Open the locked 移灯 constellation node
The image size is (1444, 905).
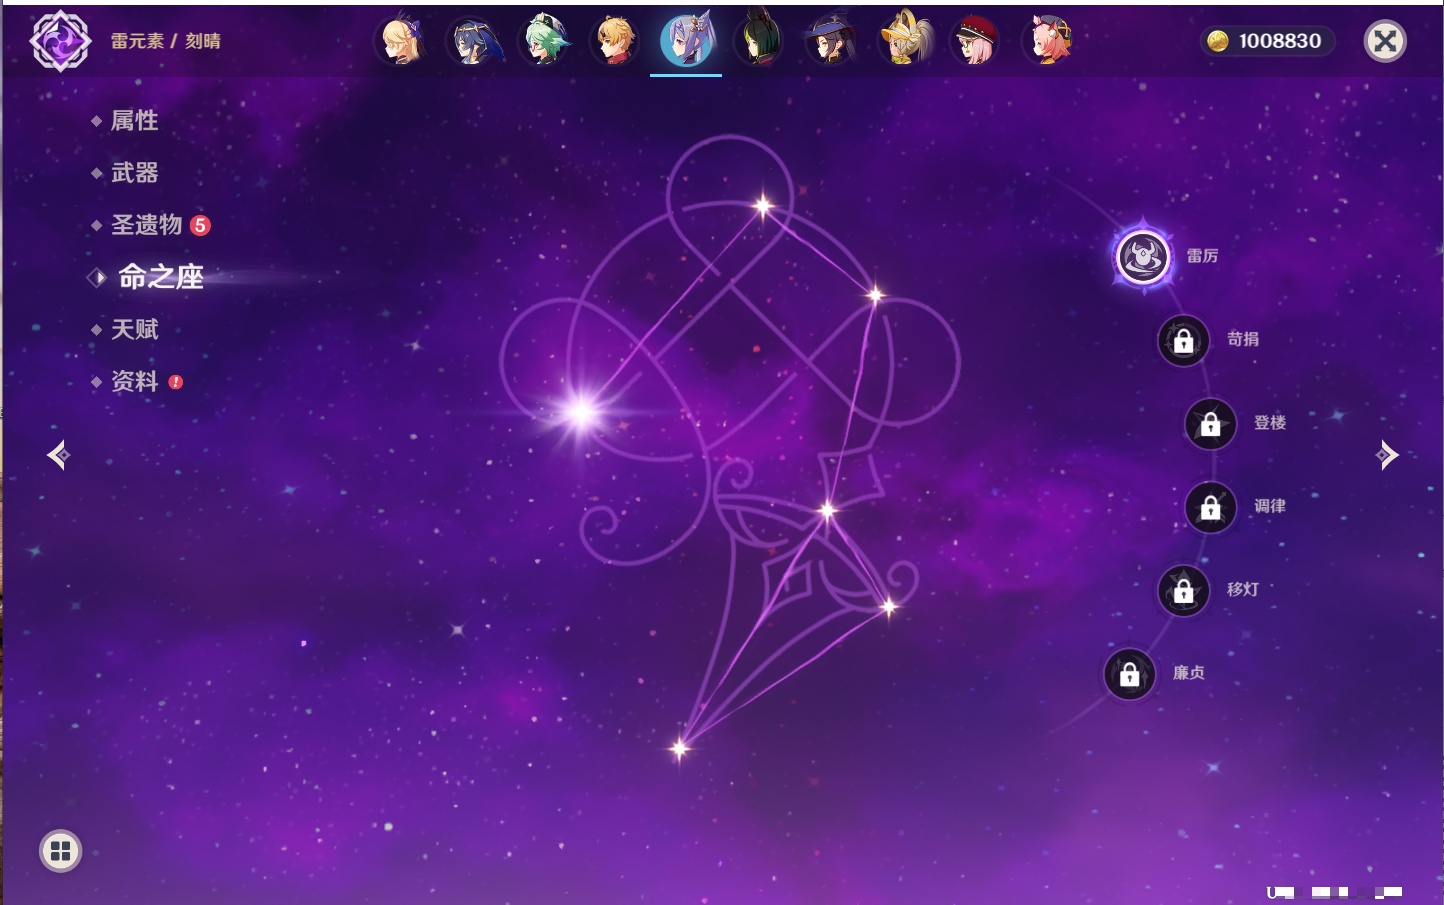click(1184, 591)
